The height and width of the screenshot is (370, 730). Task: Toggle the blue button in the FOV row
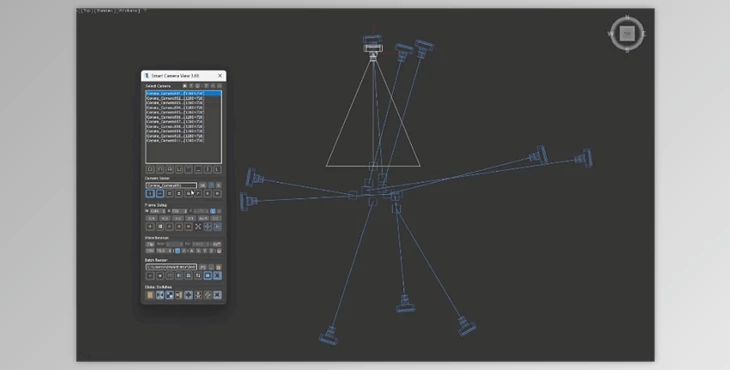pyautogui.click(x=178, y=251)
